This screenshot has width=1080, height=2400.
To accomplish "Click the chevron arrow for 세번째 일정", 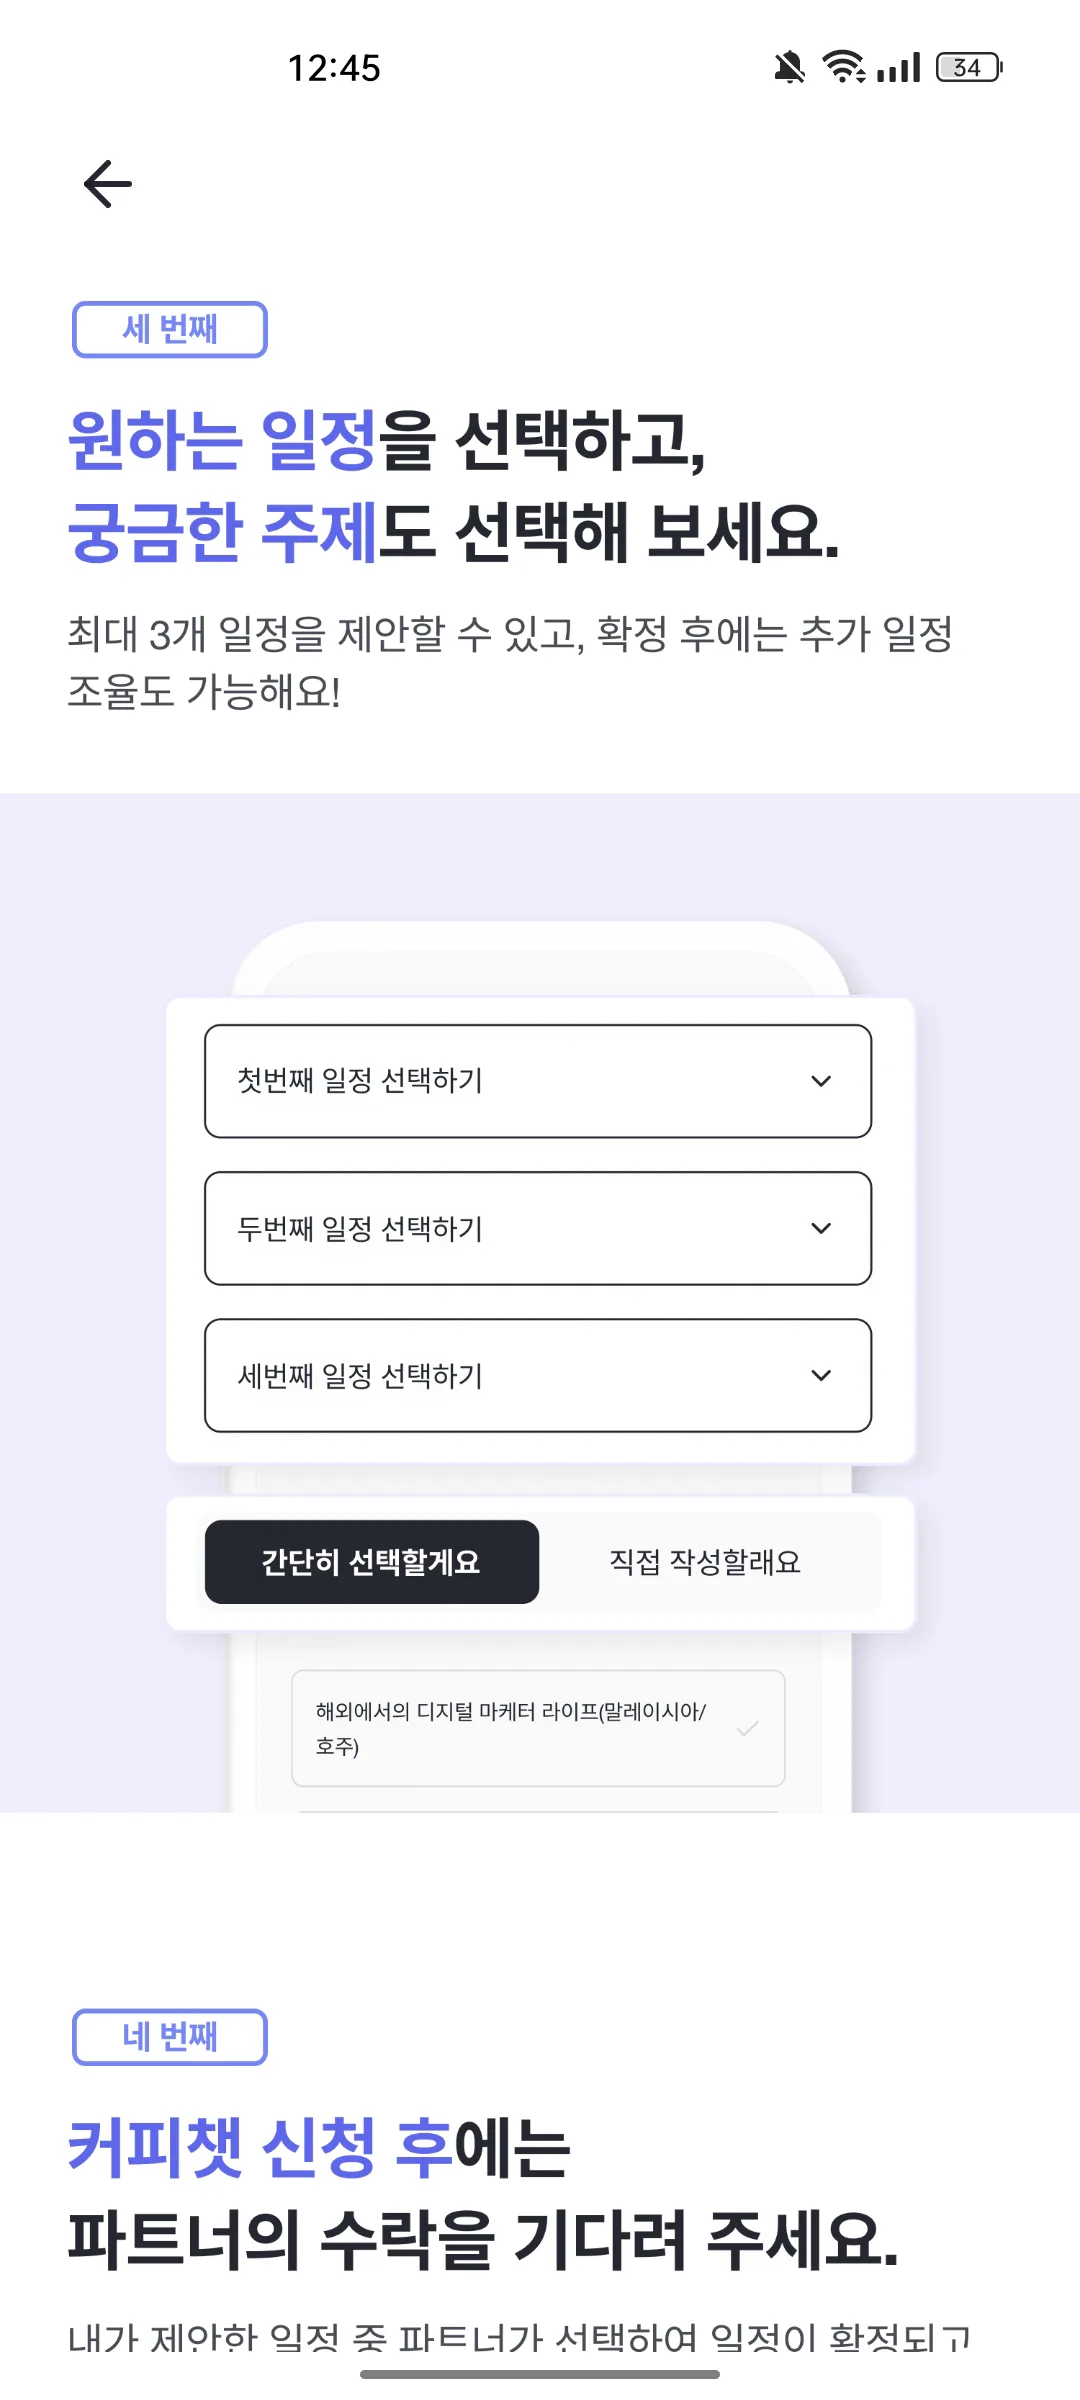I will click(x=821, y=1375).
